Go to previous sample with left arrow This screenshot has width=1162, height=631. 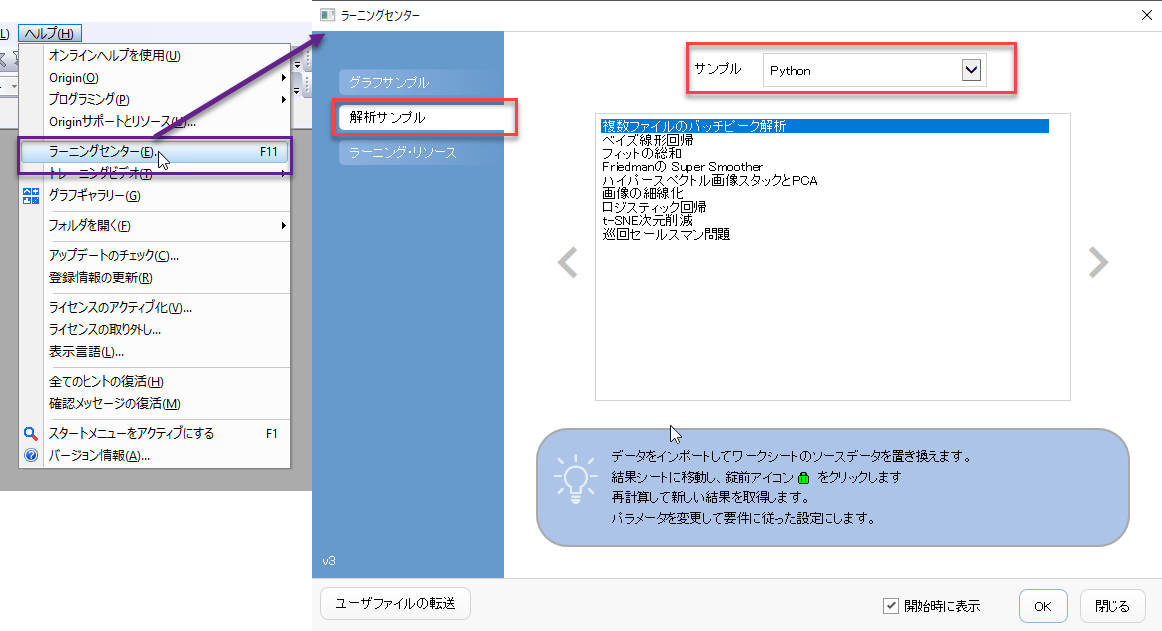tap(567, 262)
